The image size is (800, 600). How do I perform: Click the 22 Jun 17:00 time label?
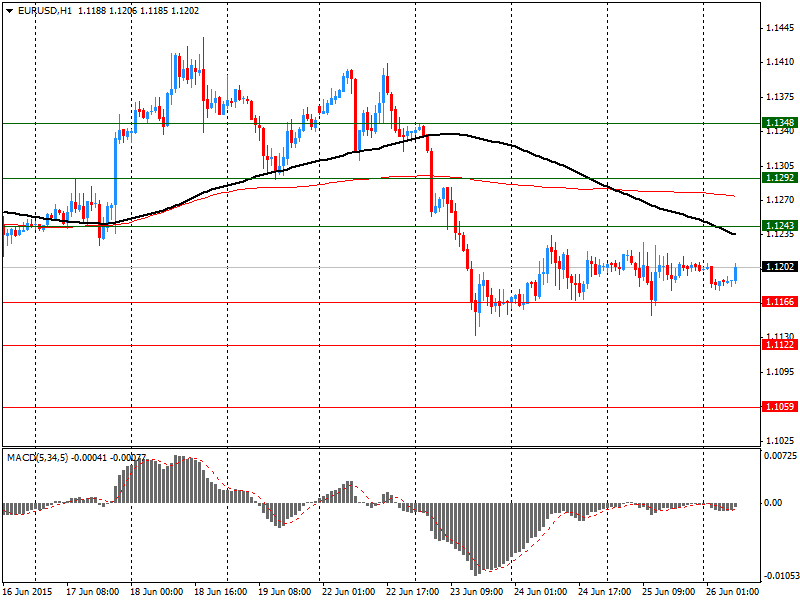pyautogui.click(x=413, y=592)
